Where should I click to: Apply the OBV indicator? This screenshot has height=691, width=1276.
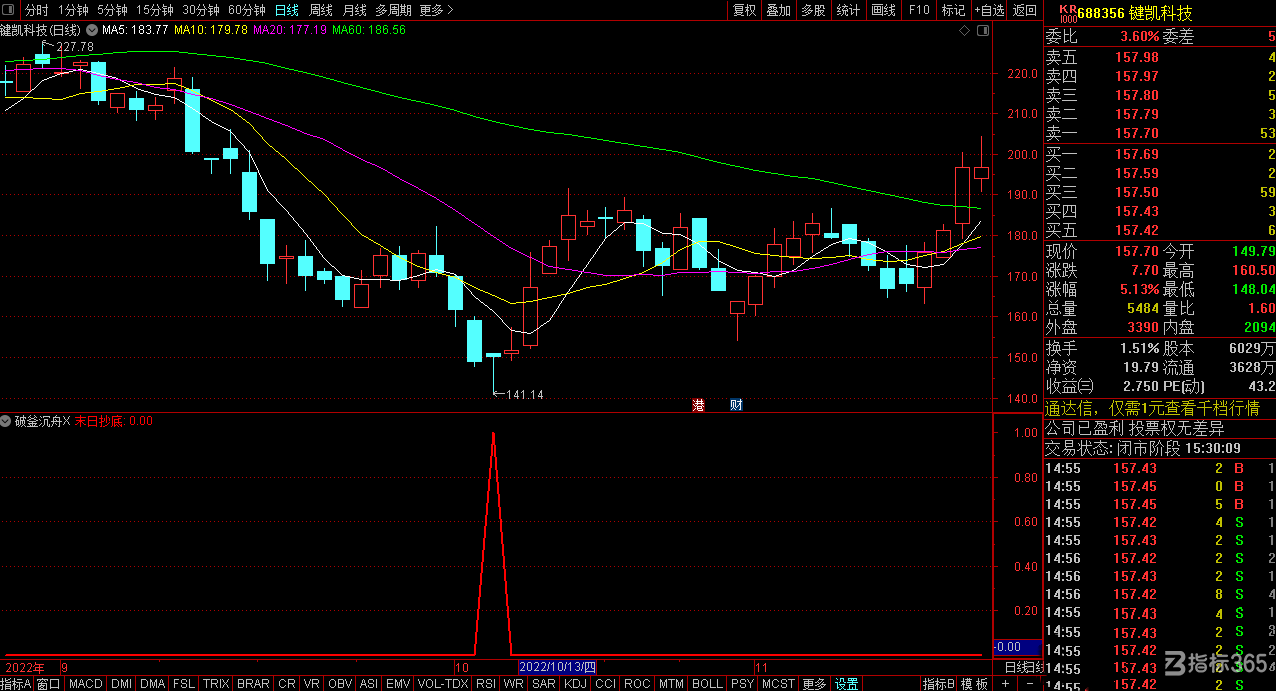click(340, 684)
